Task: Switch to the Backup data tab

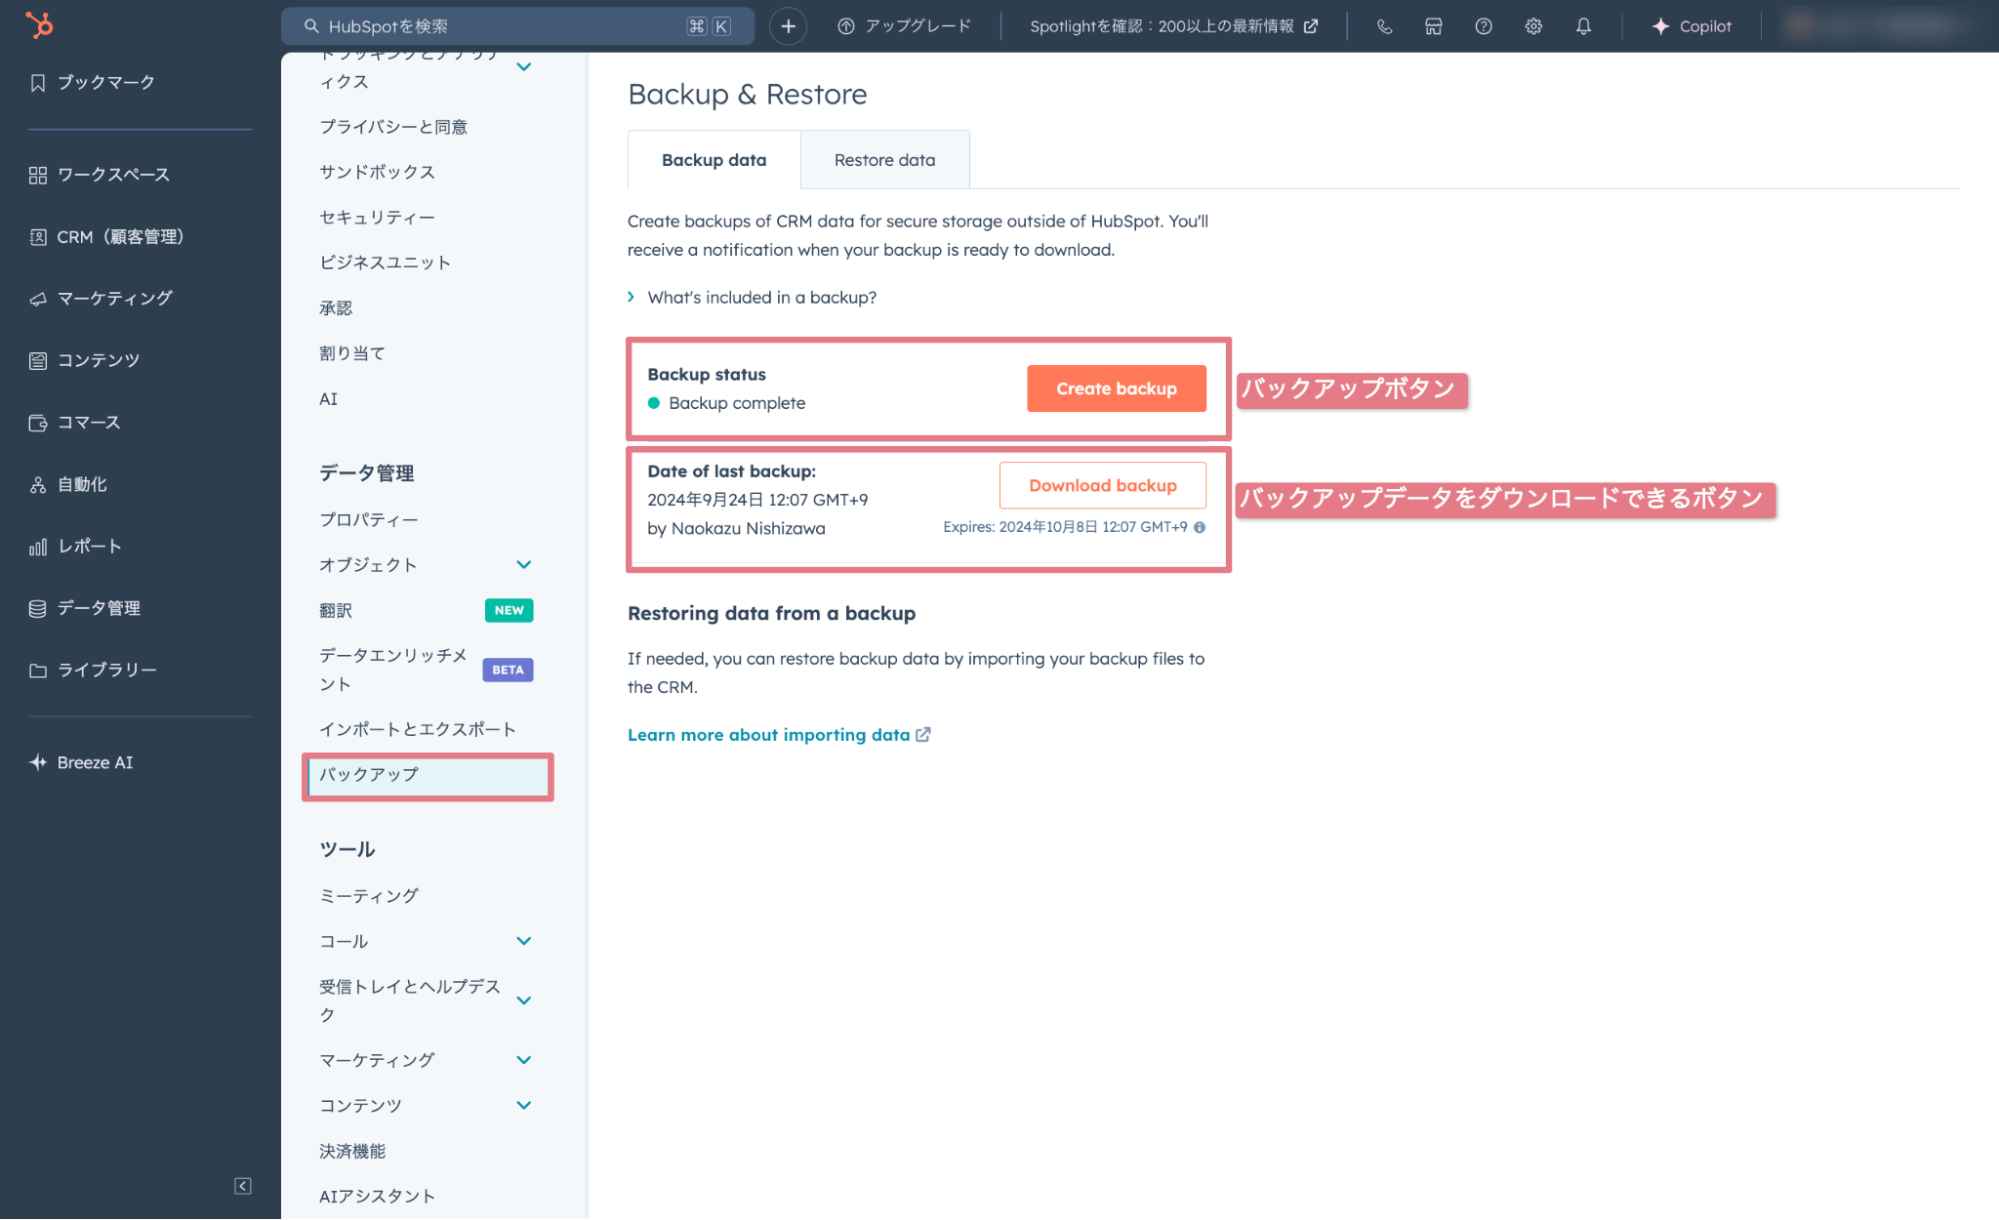Action: 714,160
